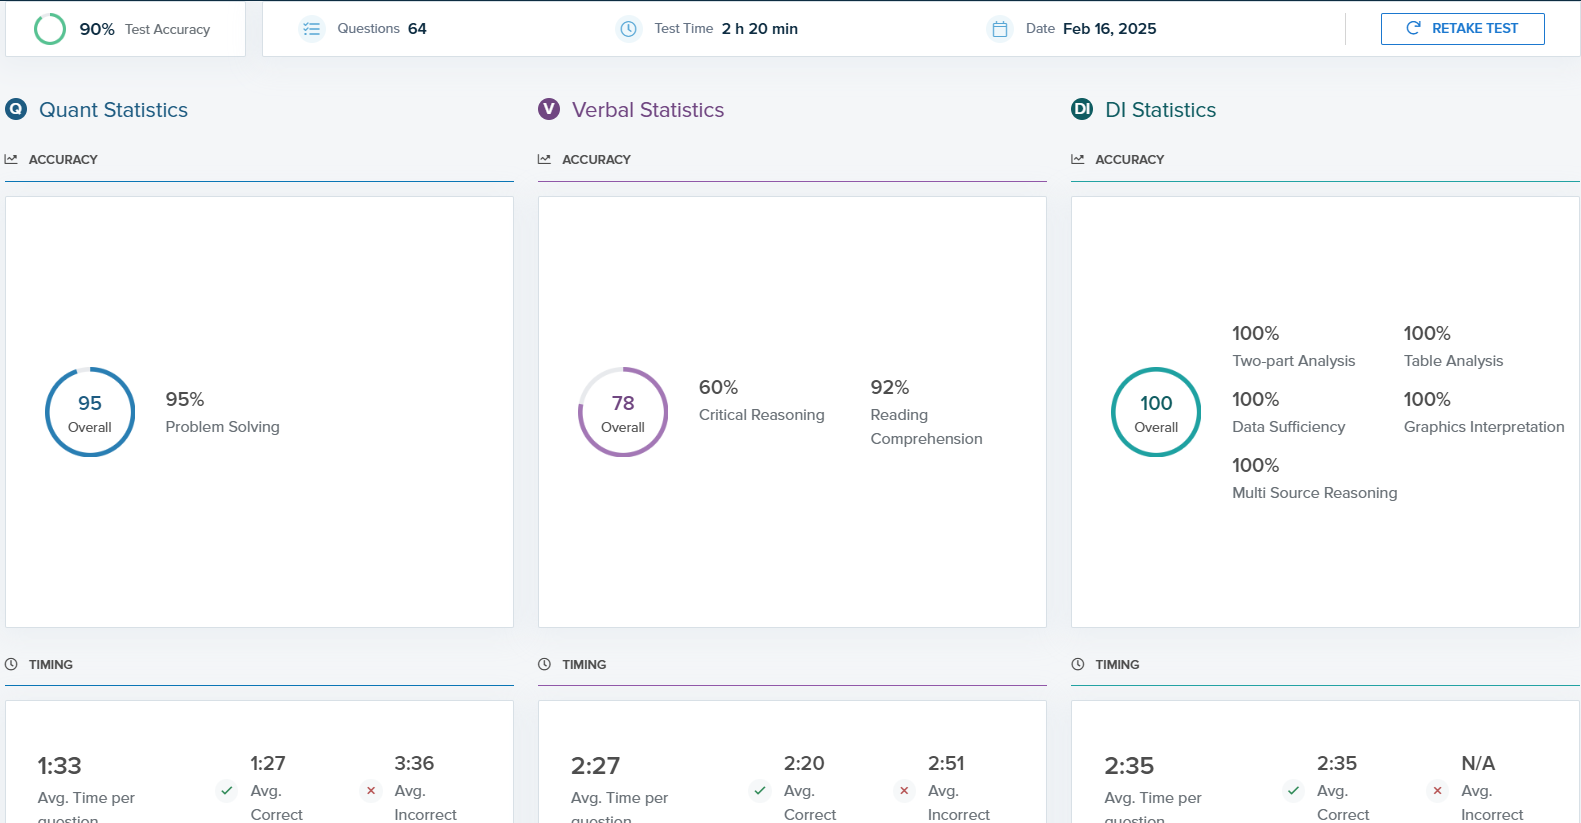Click the Quant Avg. Correct checkmark icon

227,790
